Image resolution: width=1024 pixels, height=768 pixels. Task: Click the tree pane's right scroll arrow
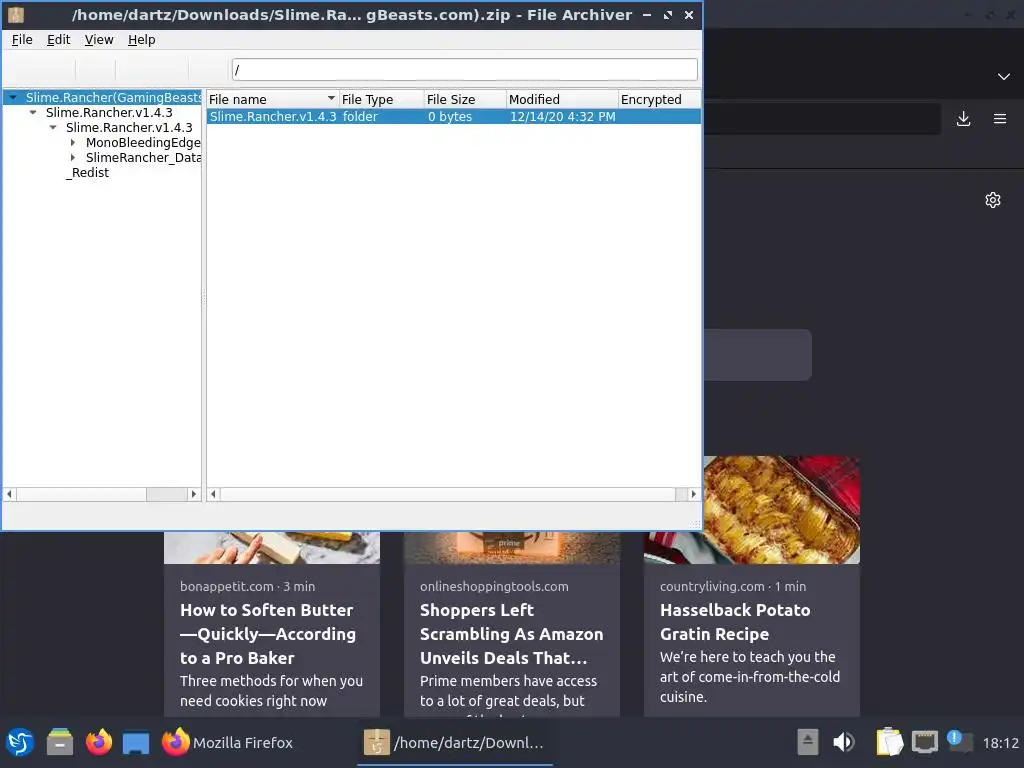coord(193,494)
